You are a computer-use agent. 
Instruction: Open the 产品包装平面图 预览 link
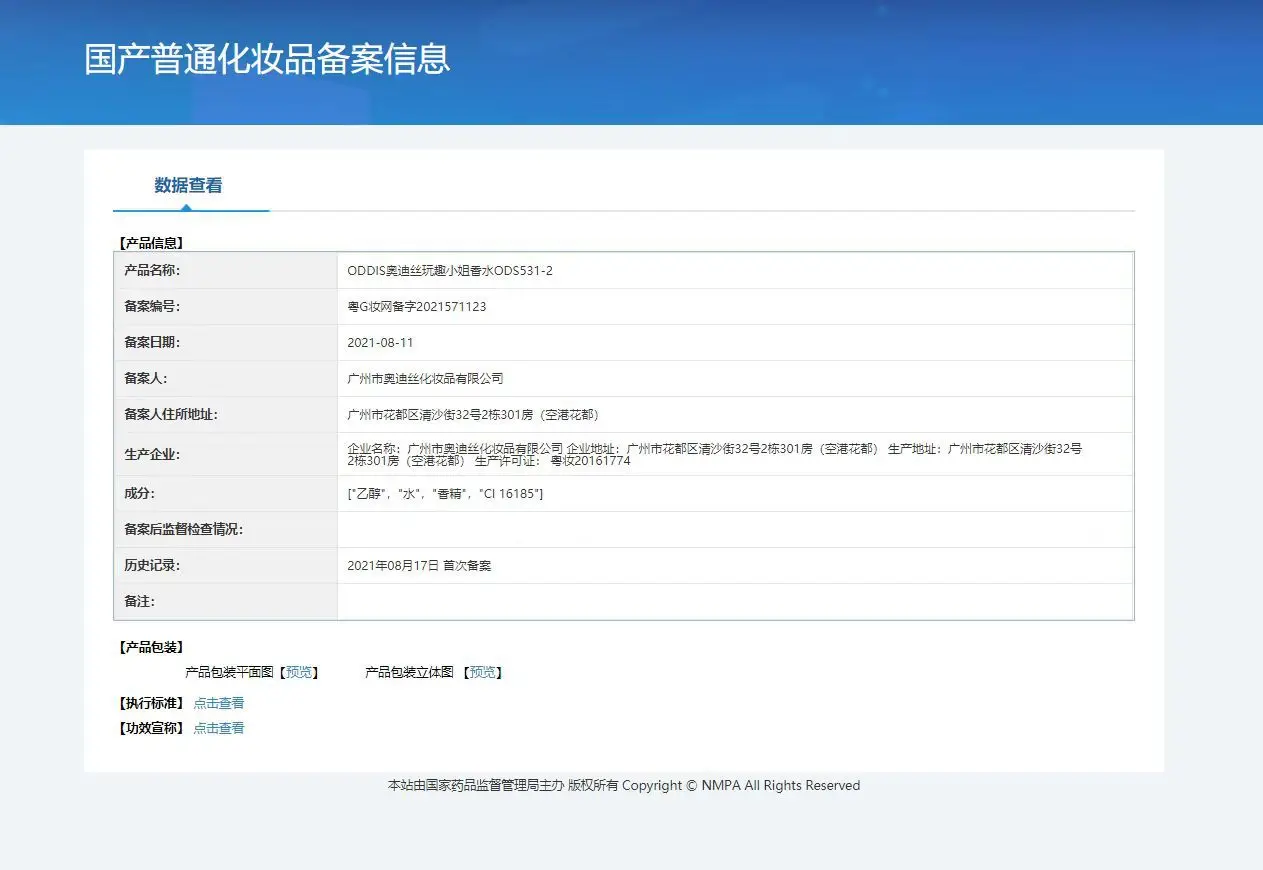tap(298, 672)
